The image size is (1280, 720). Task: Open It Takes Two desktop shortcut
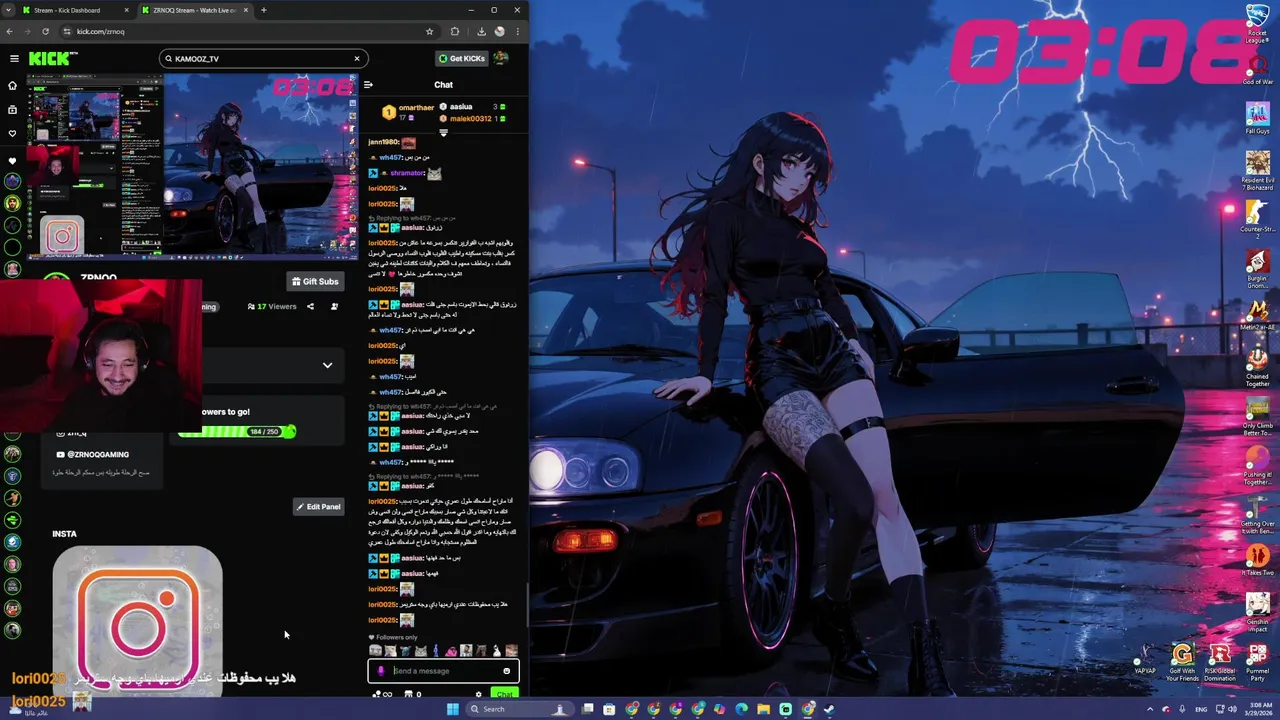coord(1257,560)
